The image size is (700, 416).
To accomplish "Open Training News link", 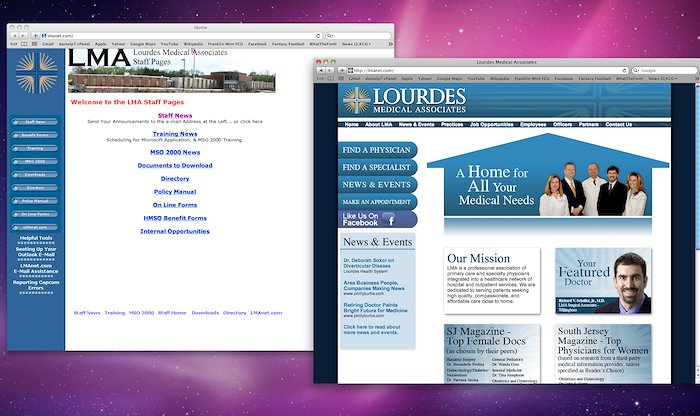I will pyautogui.click(x=175, y=134).
